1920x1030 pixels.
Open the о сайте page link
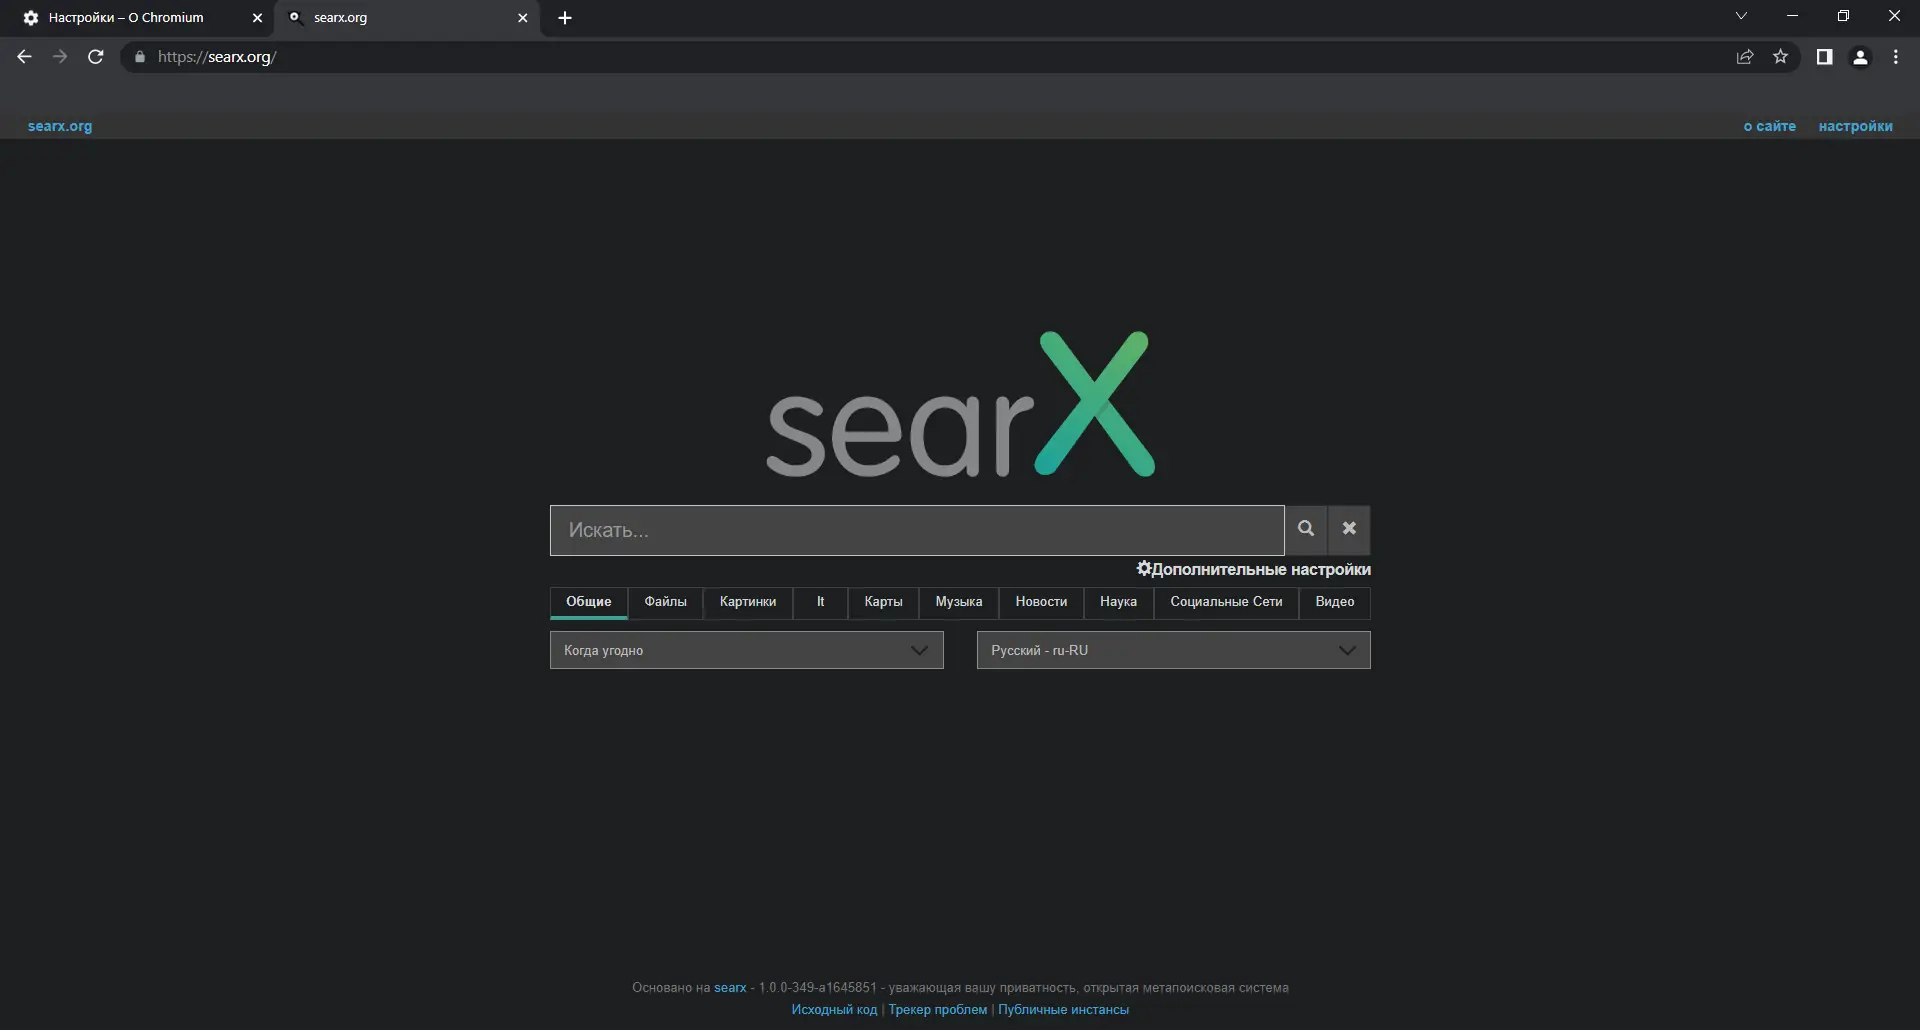(1770, 126)
